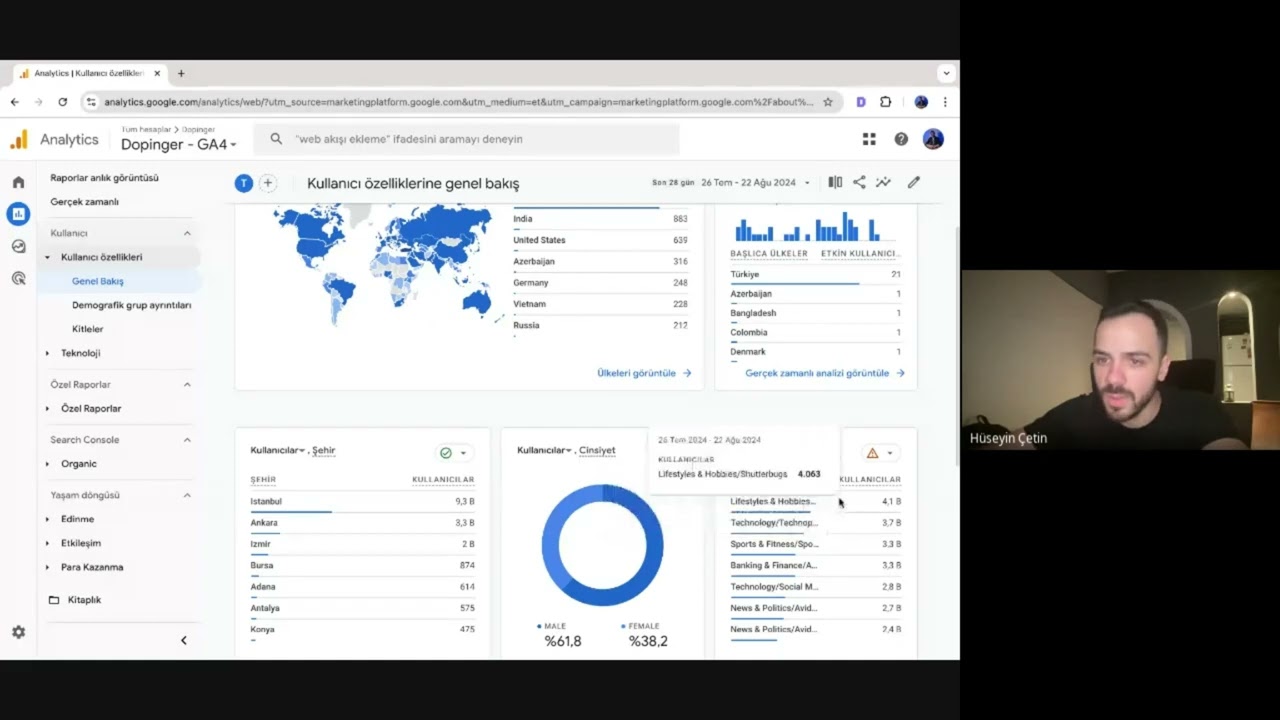1280x720 pixels.
Task: Open the Help question mark icon
Action: point(901,139)
